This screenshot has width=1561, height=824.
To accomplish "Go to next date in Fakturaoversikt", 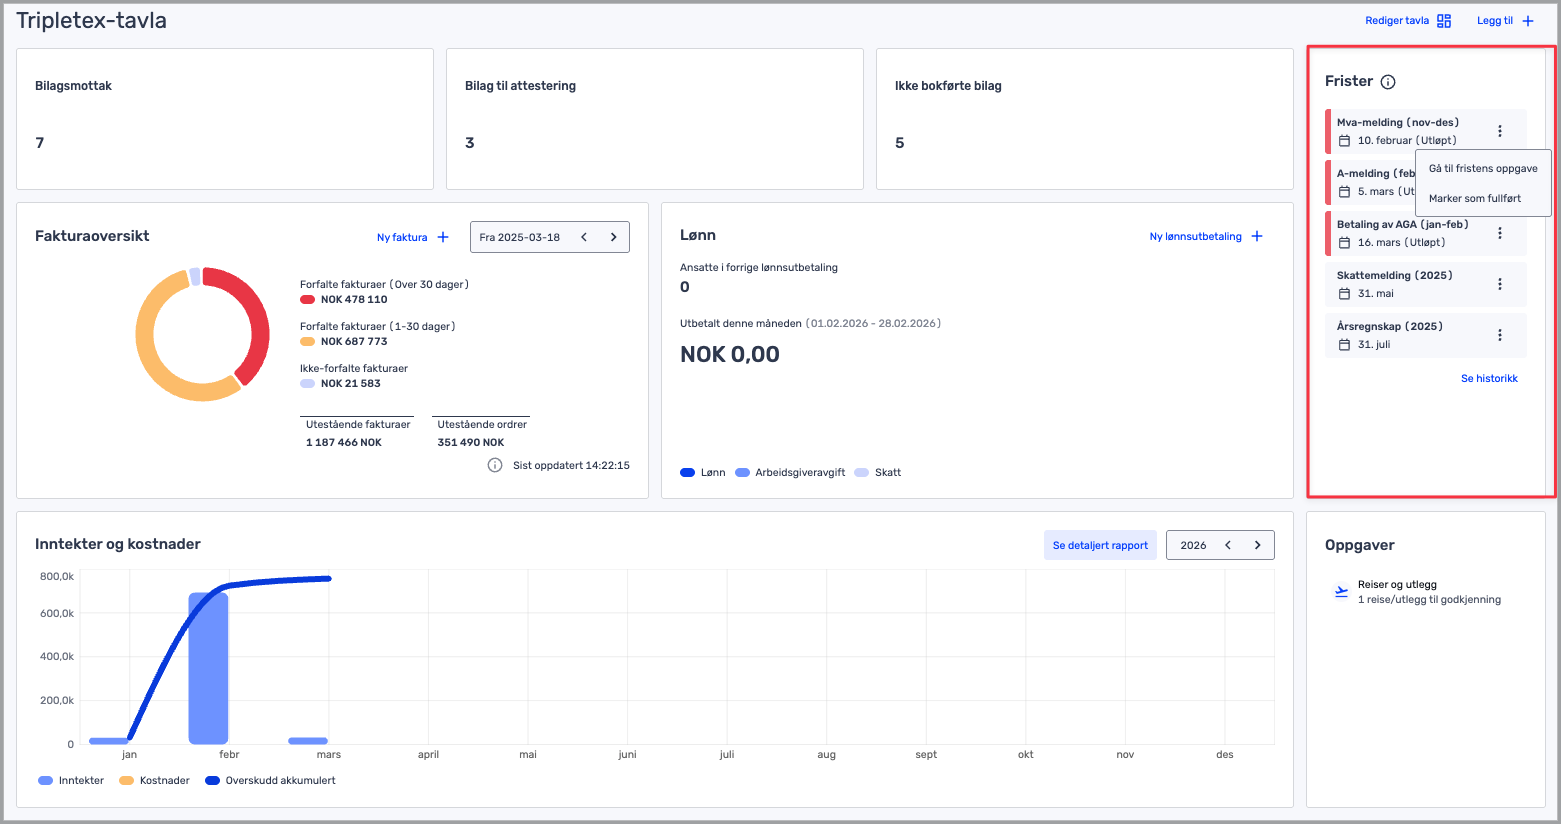I will [x=613, y=237].
